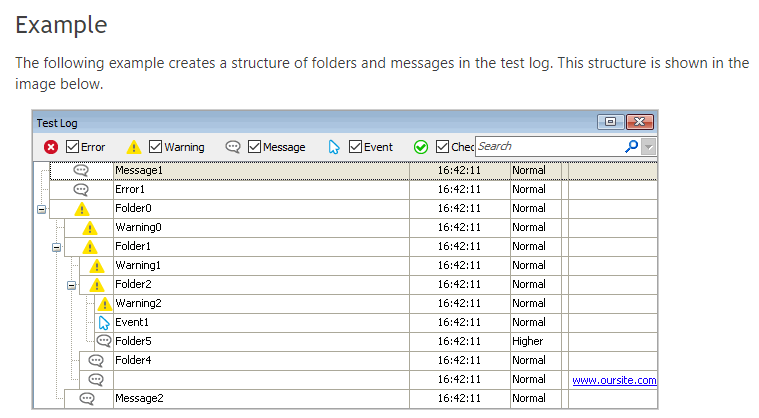The width and height of the screenshot is (759, 418).
Task: Click the Message speech bubble filter icon
Action: 232,147
